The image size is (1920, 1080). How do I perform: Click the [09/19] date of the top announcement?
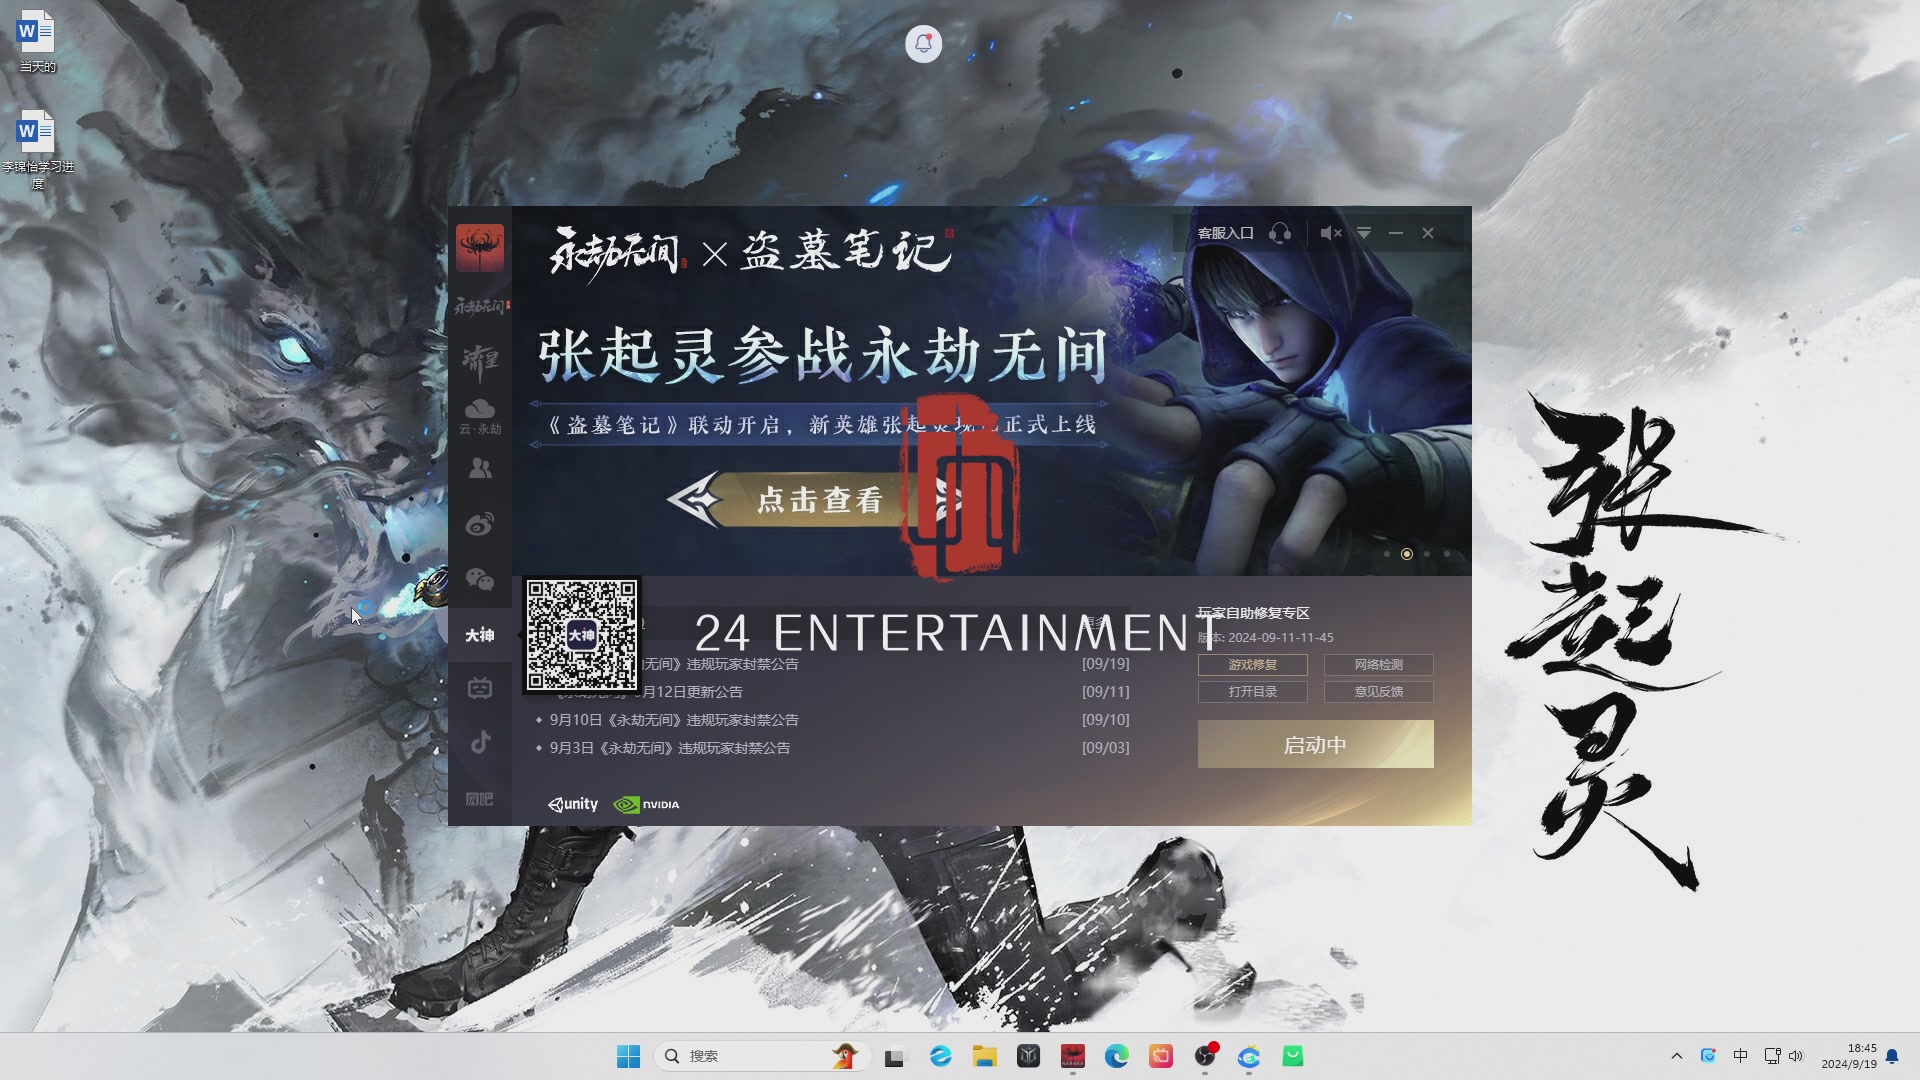click(1106, 664)
